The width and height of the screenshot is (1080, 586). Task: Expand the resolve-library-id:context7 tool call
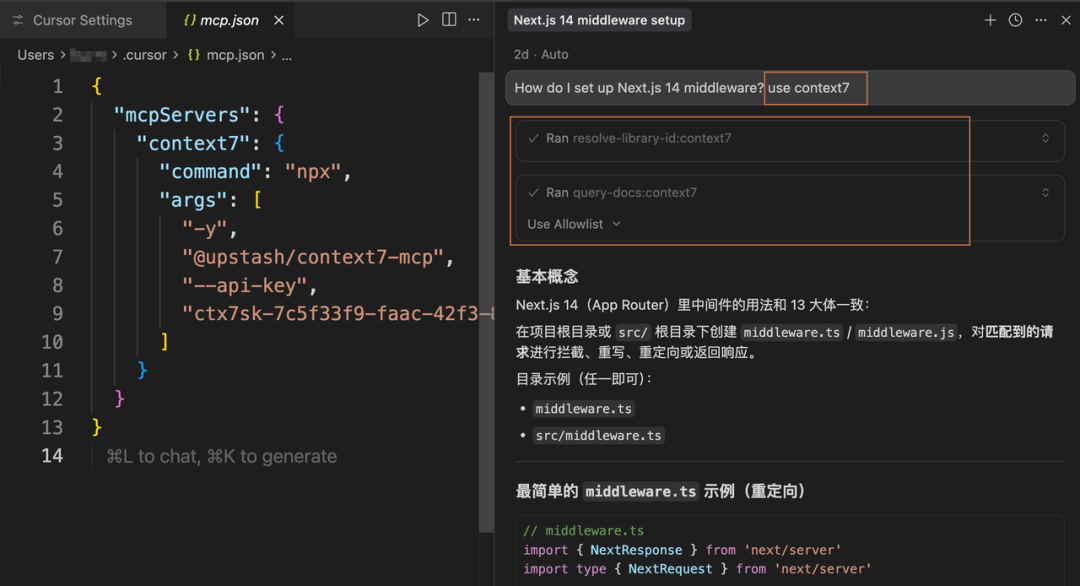pos(1045,138)
